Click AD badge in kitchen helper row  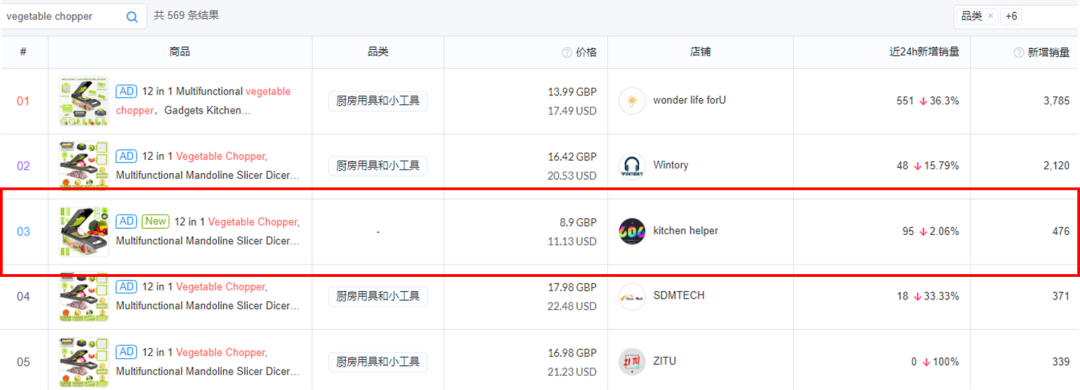click(x=126, y=221)
